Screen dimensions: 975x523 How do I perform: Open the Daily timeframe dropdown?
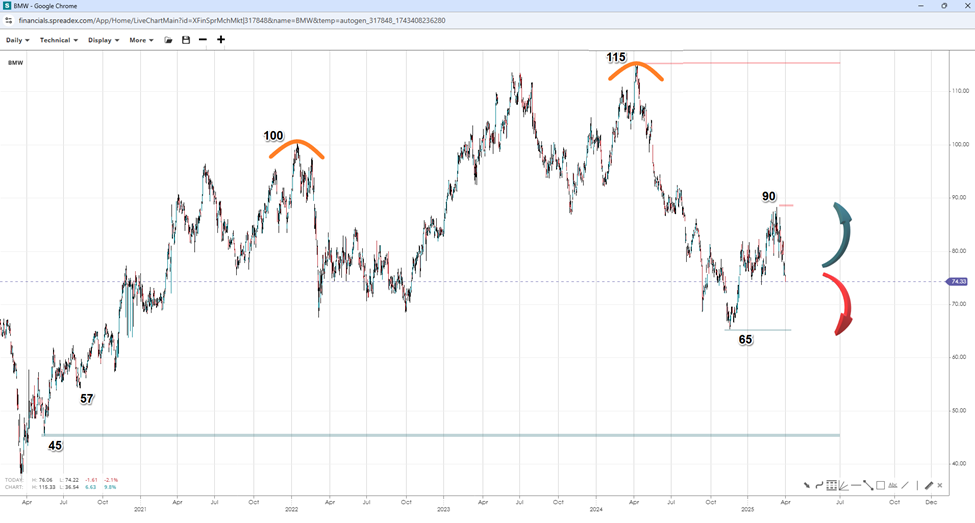(18, 40)
